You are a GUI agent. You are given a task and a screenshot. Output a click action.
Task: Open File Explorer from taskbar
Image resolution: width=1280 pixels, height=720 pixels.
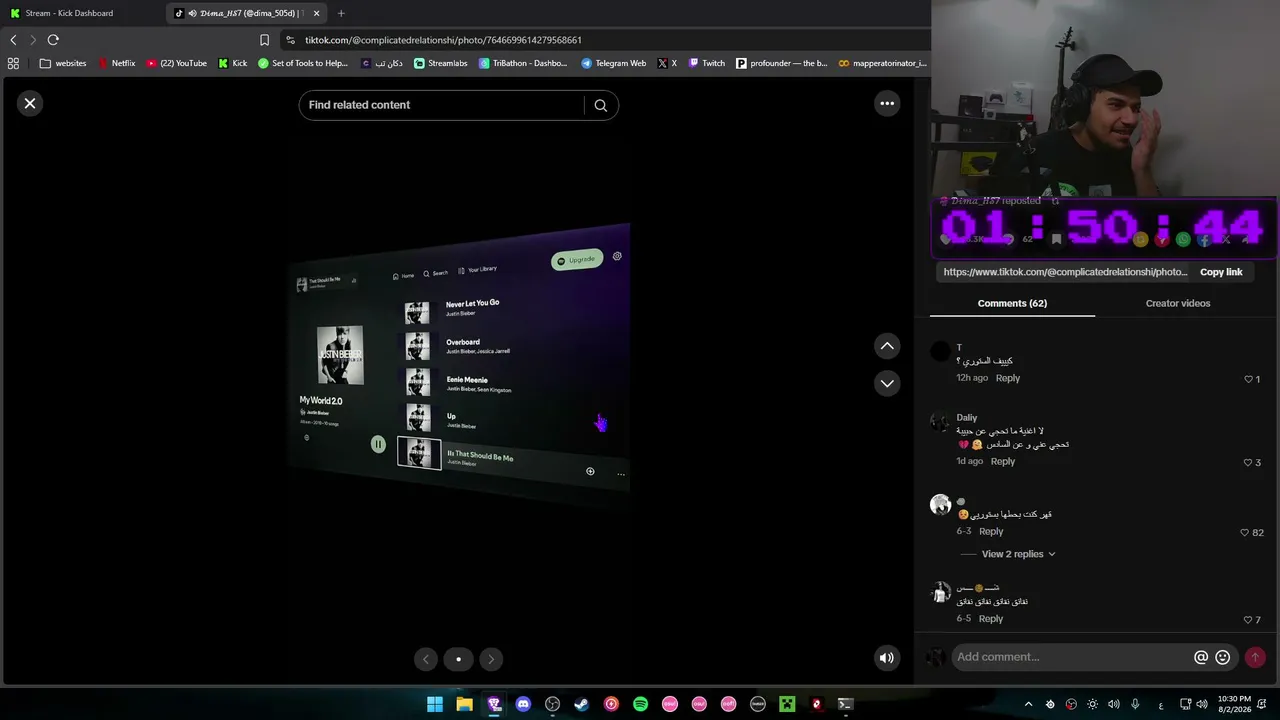coord(464,704)
